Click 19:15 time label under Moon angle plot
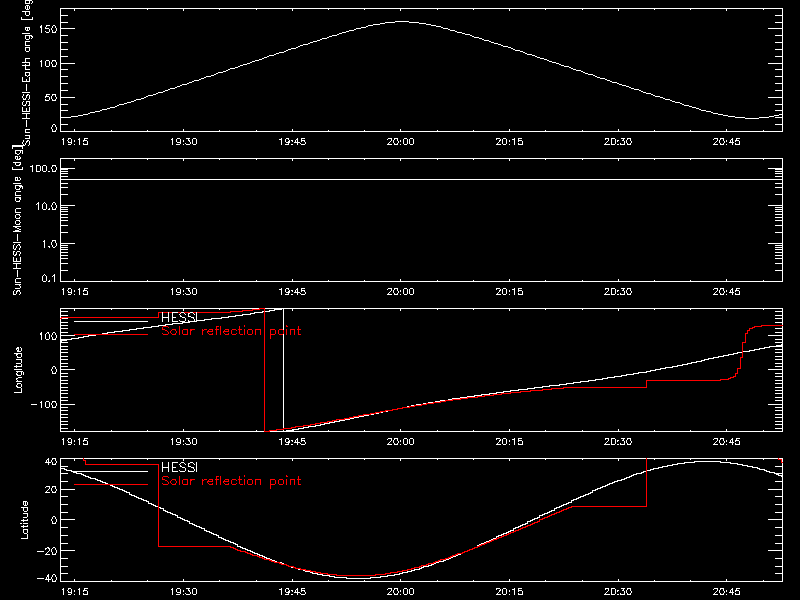The width and height of the screenshot is (800, 600). (74, 292)
